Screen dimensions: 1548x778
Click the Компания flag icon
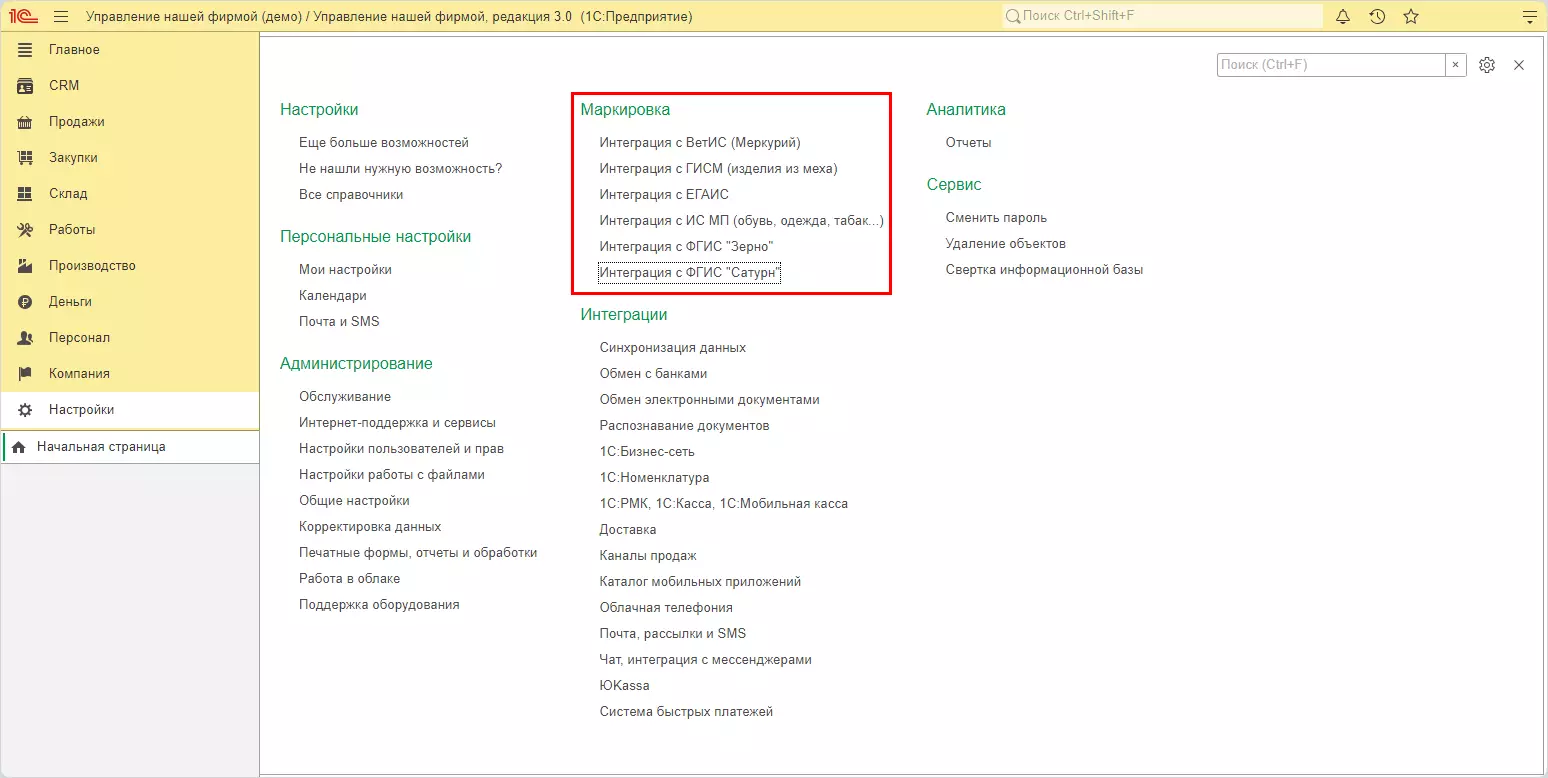coord(26,374)
